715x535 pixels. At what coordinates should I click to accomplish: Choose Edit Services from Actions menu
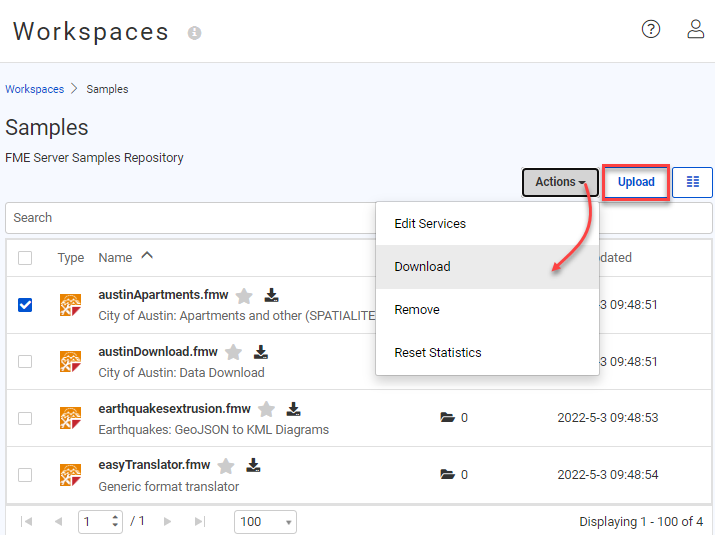click(x=487, y=223)
